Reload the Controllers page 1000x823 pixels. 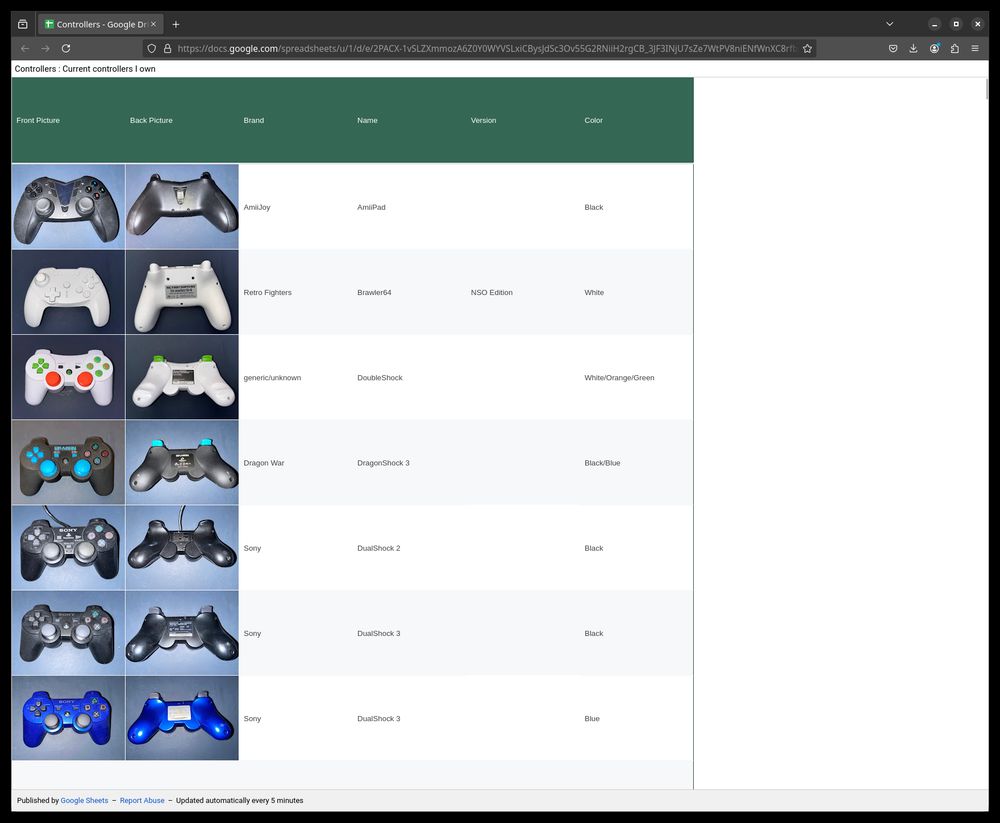point(66,48)
